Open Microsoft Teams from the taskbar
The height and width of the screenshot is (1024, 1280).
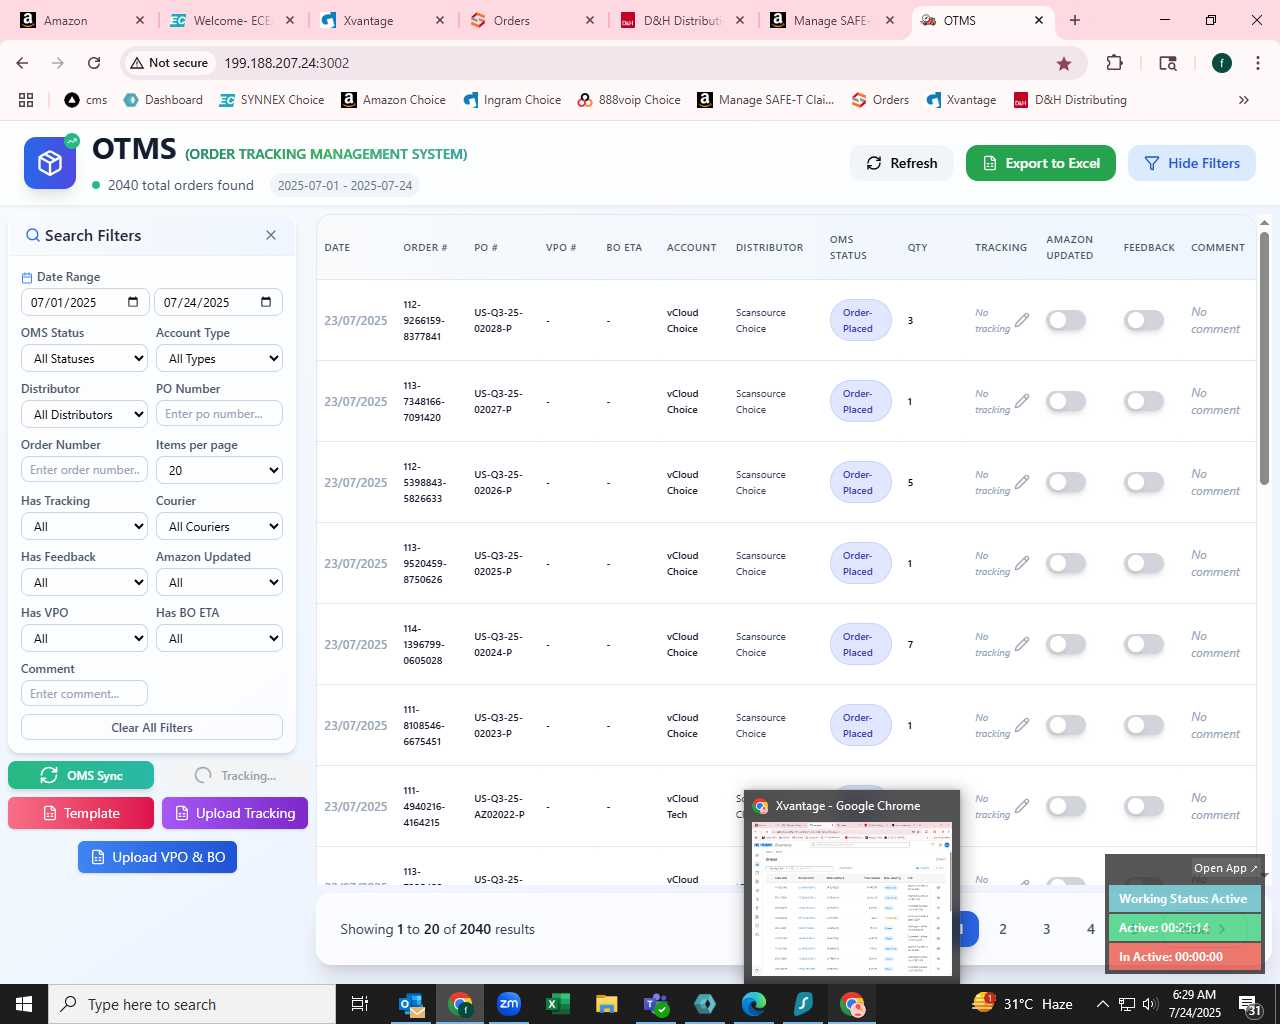656,1004
